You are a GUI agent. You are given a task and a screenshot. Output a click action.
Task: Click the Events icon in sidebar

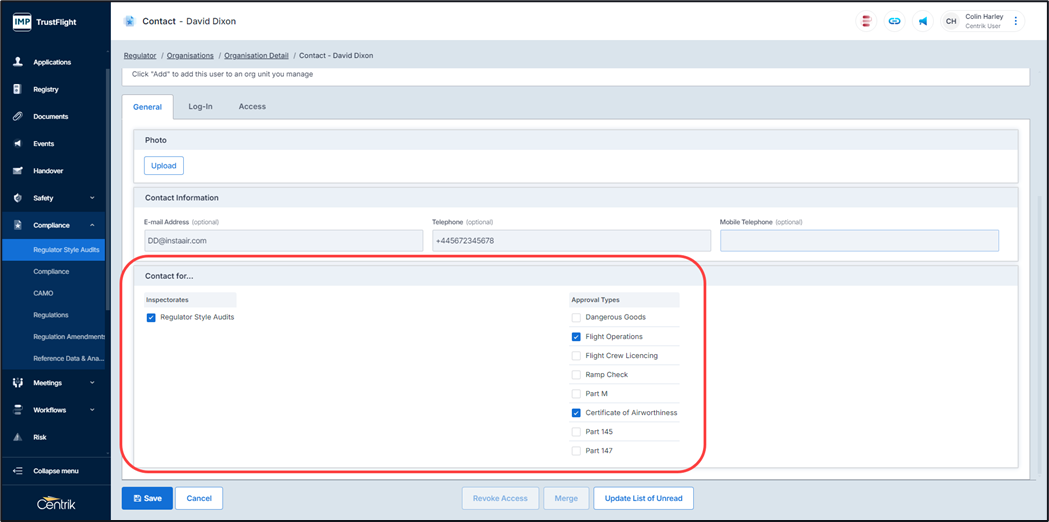(18, 143)
